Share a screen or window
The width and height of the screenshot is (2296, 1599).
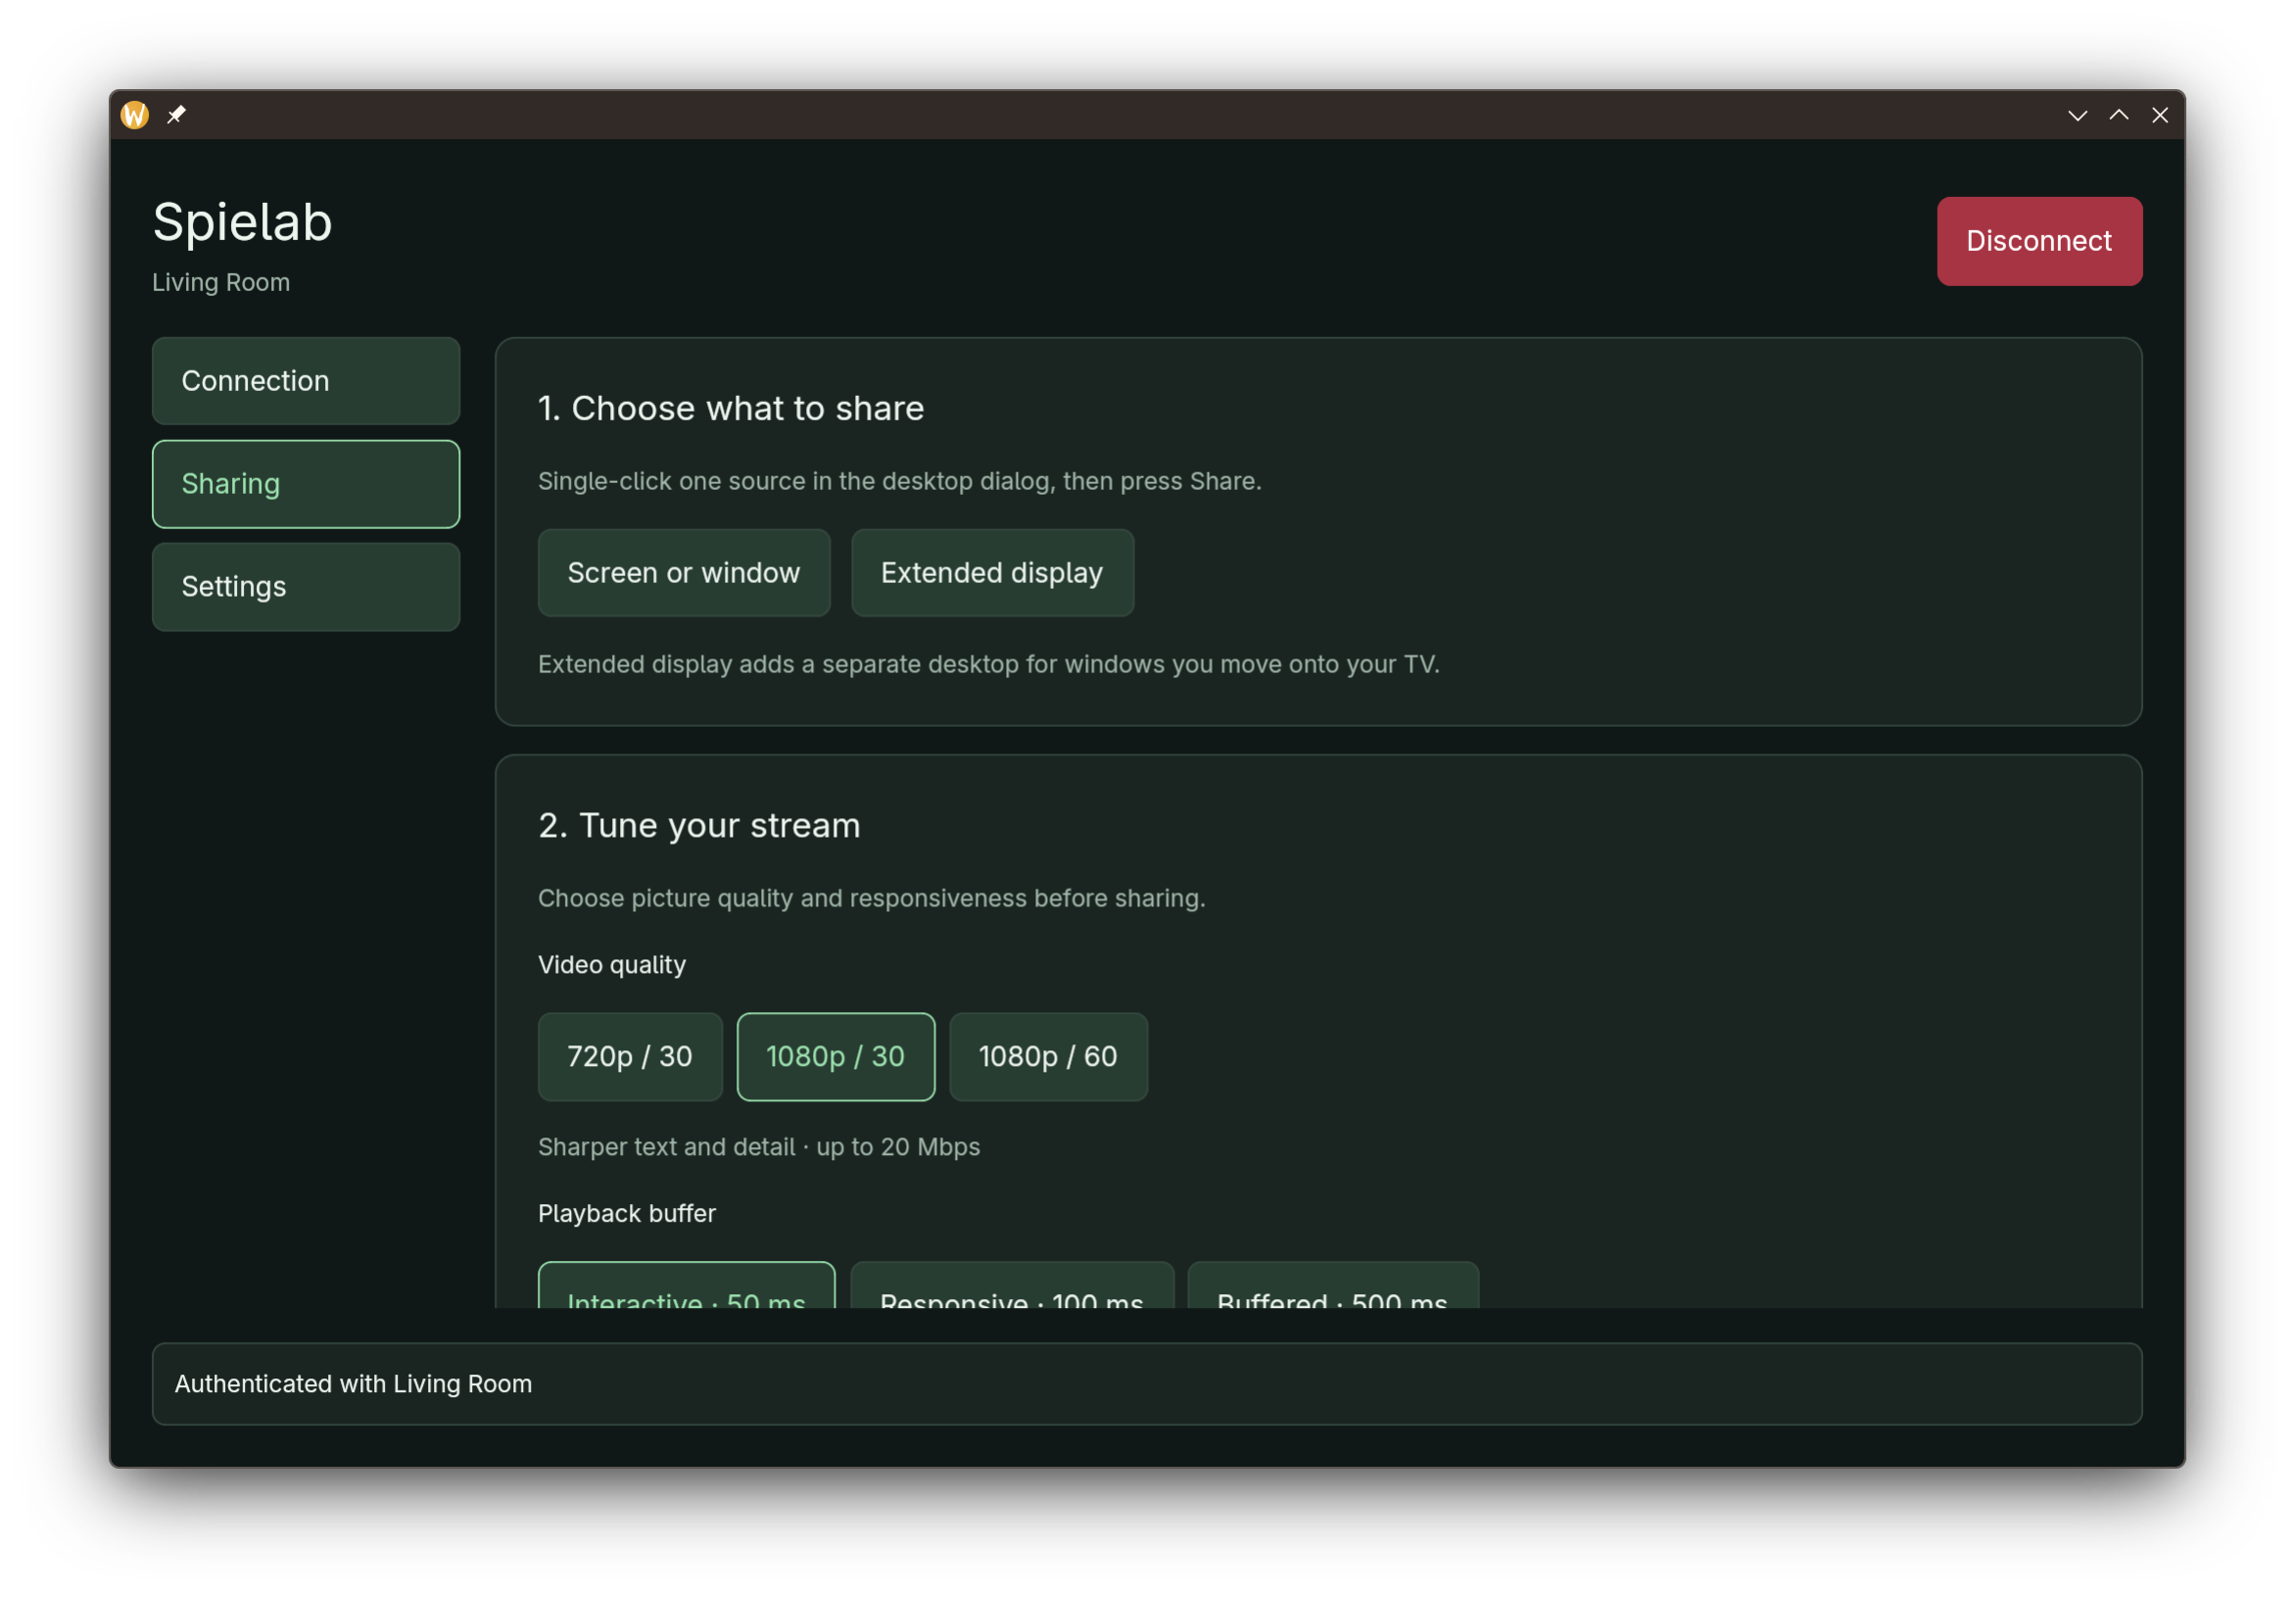click(684, 573)
